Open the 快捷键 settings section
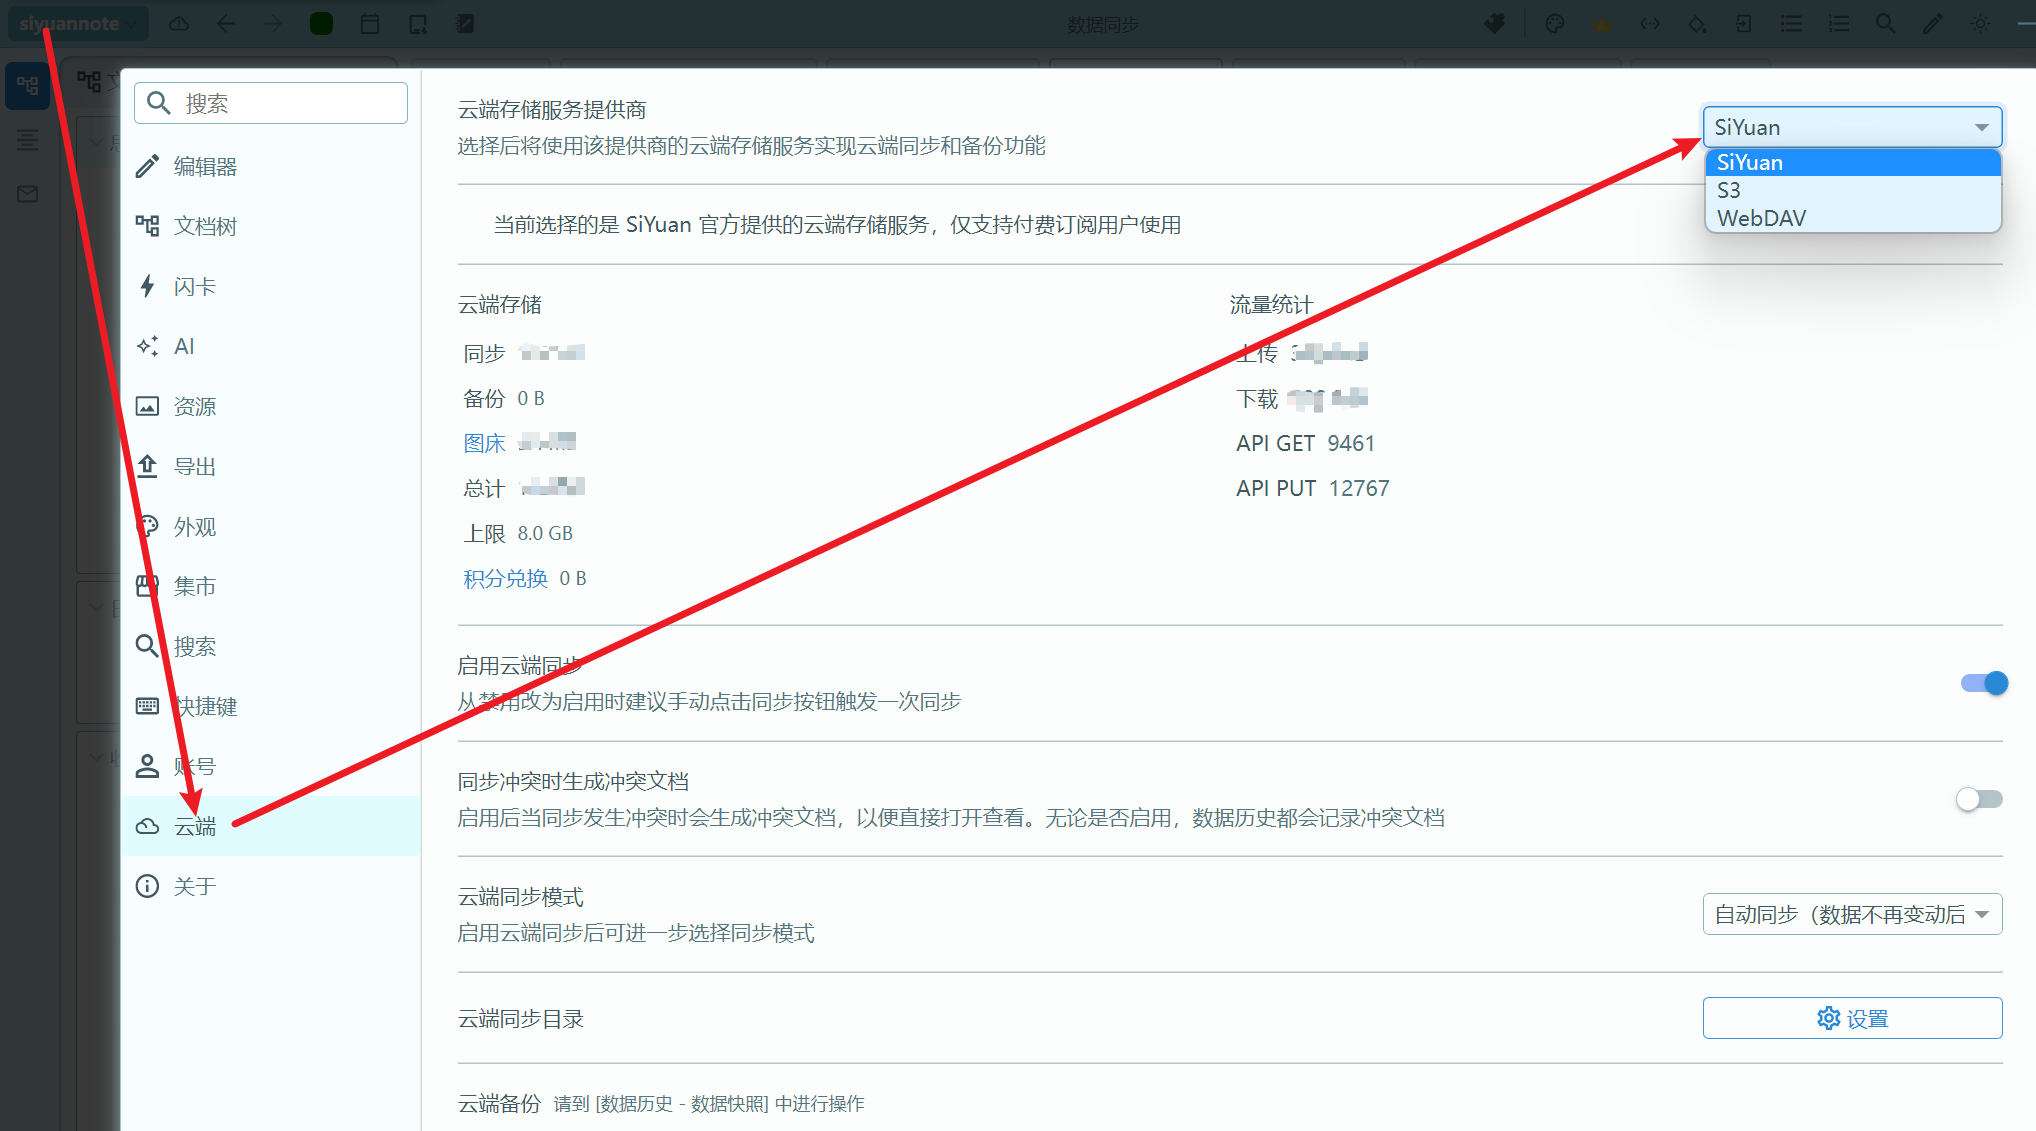This screenshot has width=2036, height=1131. coord(205,706)
